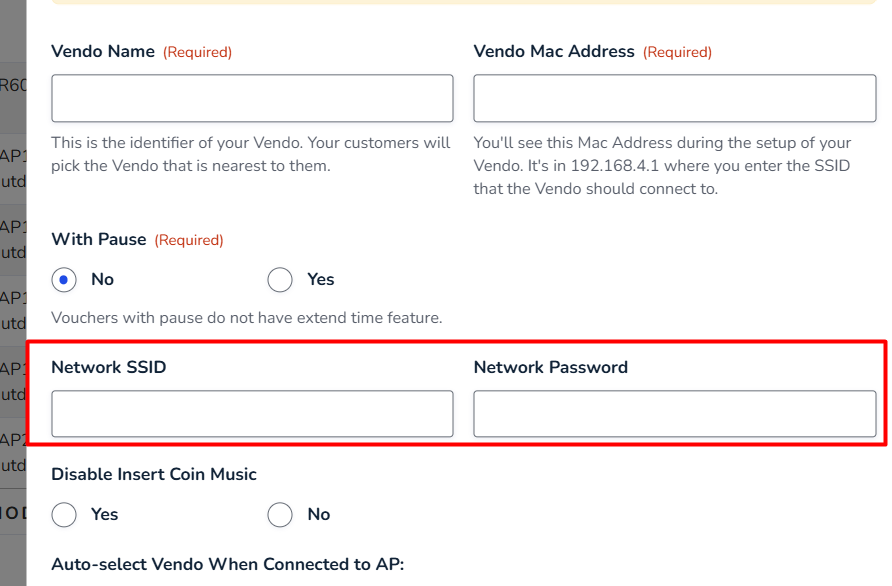Screen dimensions: 892x586
Task: Click the Vendo Name input field
Action: pos(252,98)
